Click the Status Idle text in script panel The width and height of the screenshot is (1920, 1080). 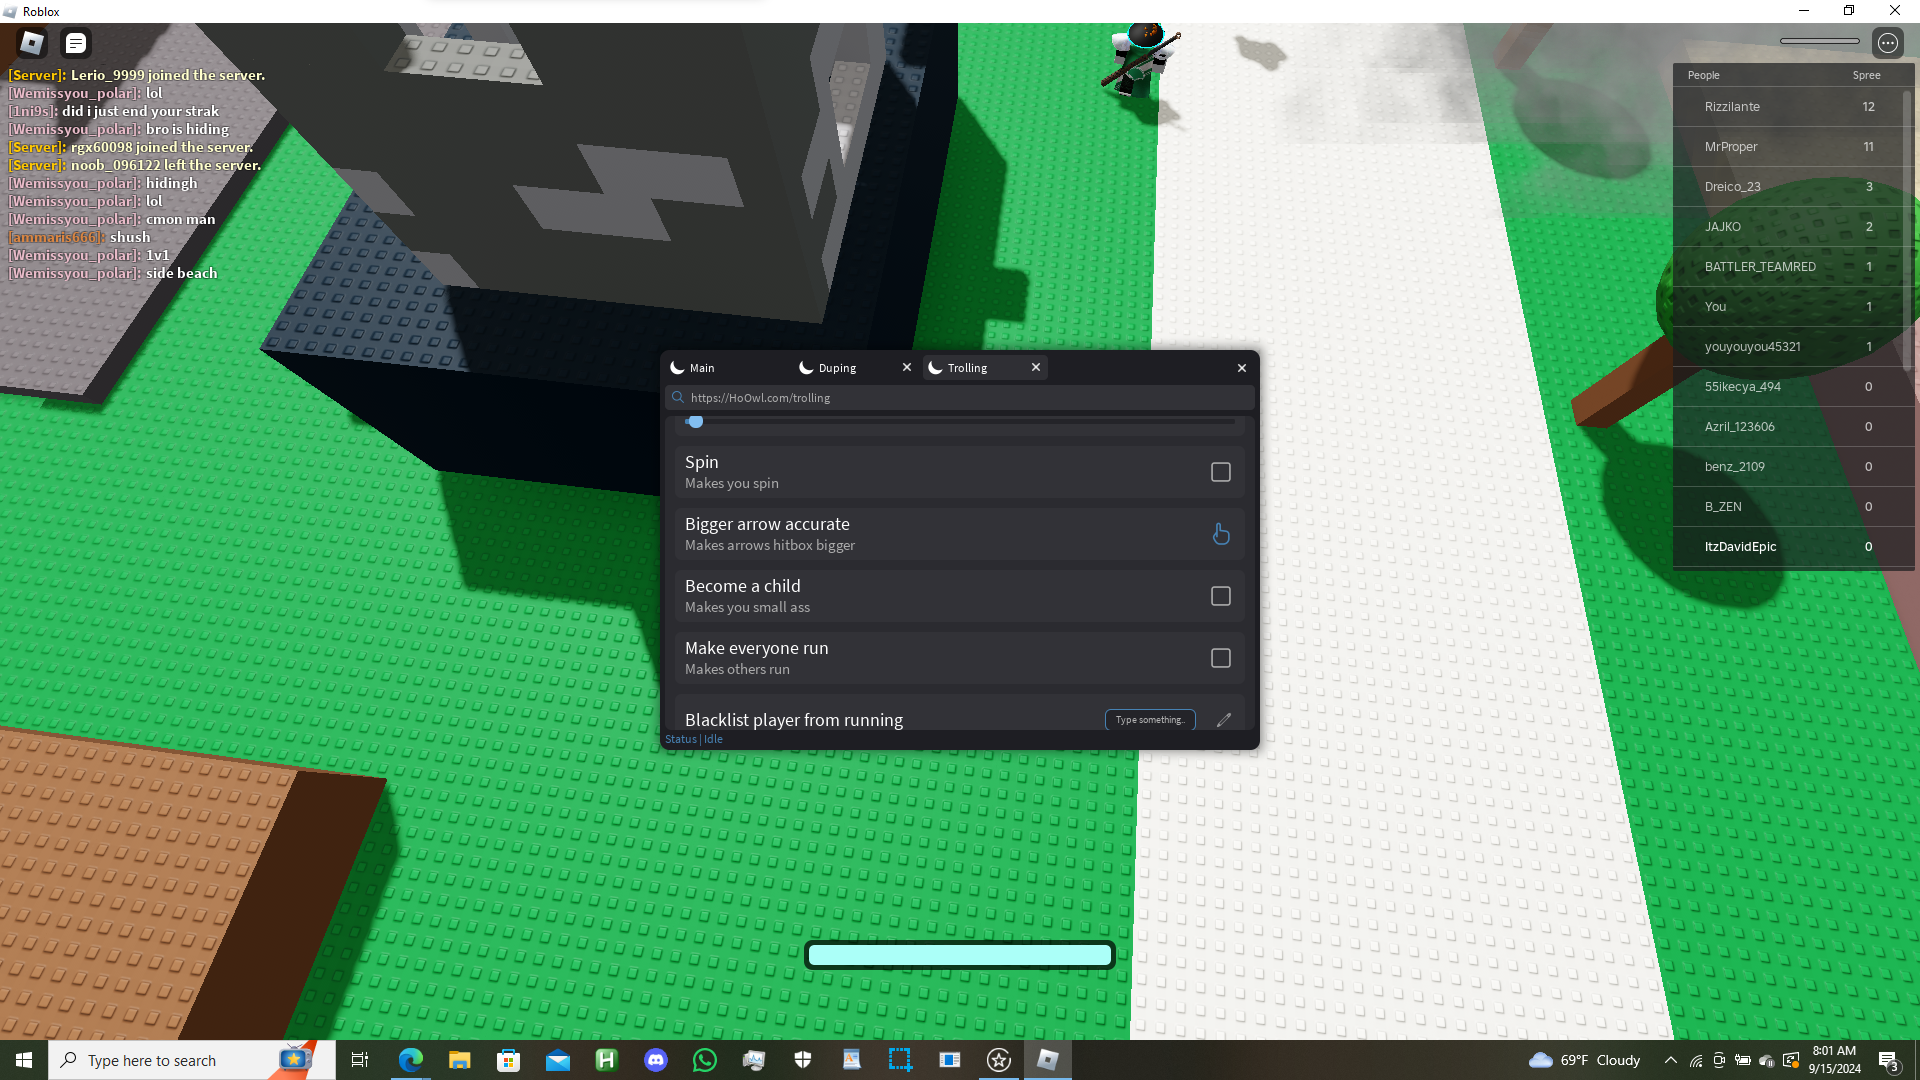pyautogui.click(x=694, y=739)
